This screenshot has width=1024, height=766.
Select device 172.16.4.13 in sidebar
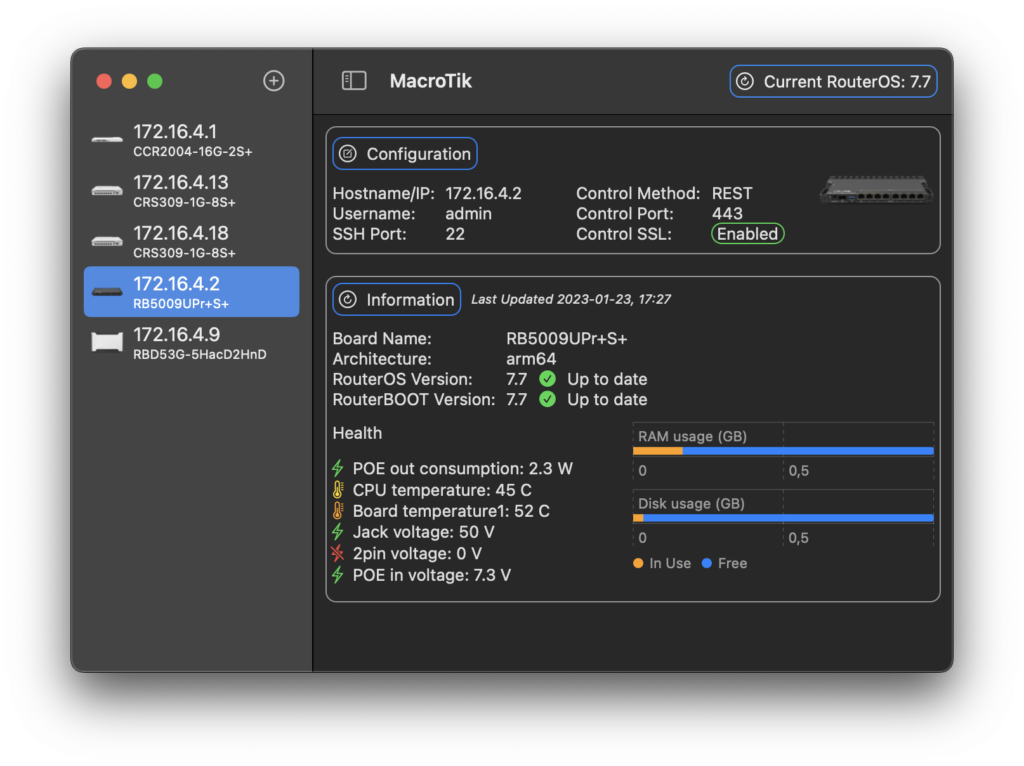[192, 191]
